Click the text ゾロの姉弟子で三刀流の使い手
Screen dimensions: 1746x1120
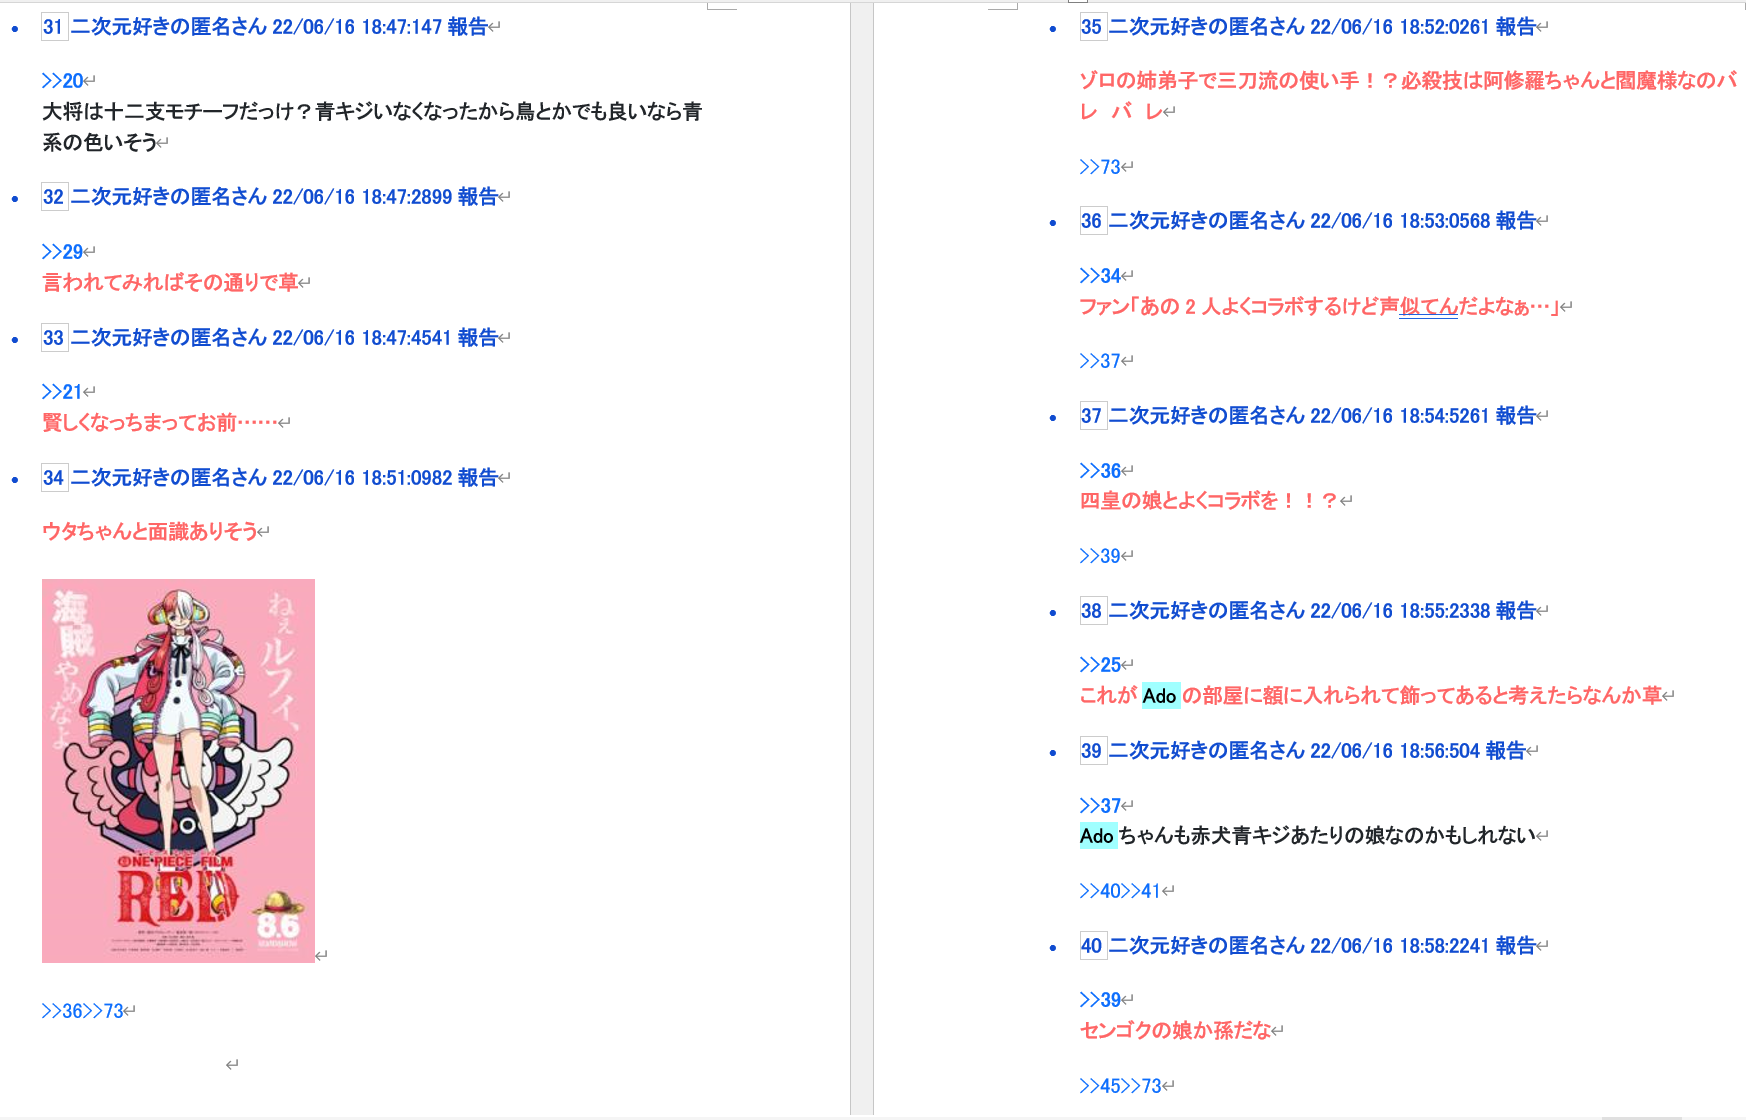(1219, 81)
